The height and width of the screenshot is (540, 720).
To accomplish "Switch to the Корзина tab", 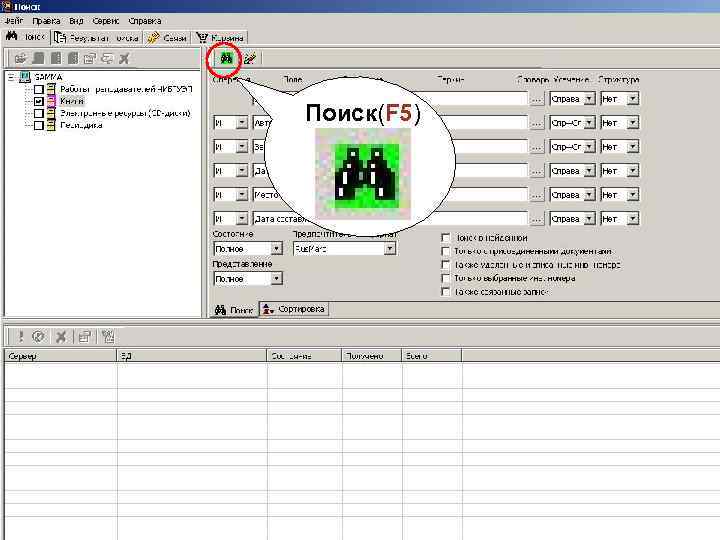I will coord(220,38).
